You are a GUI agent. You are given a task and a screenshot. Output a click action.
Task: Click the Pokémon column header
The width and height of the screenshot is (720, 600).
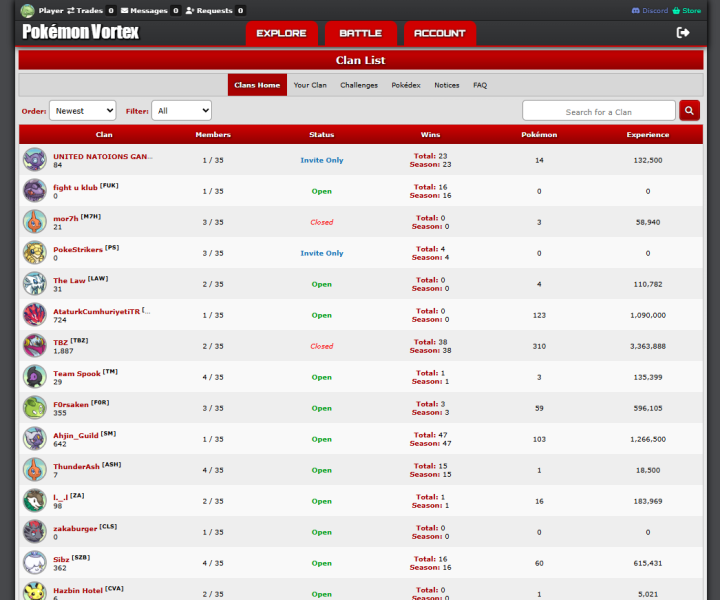pyautogui.click(x=539, y=135)
